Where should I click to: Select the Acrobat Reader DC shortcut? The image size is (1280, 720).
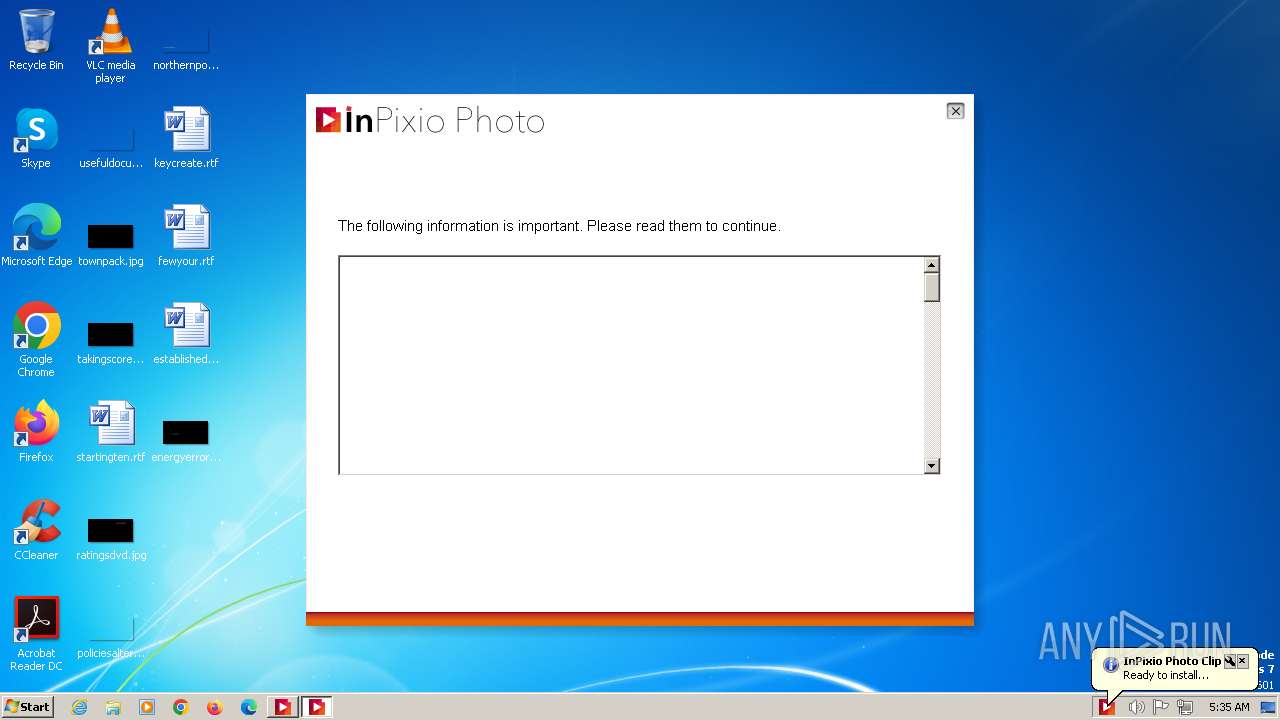[x=36, y=634]
